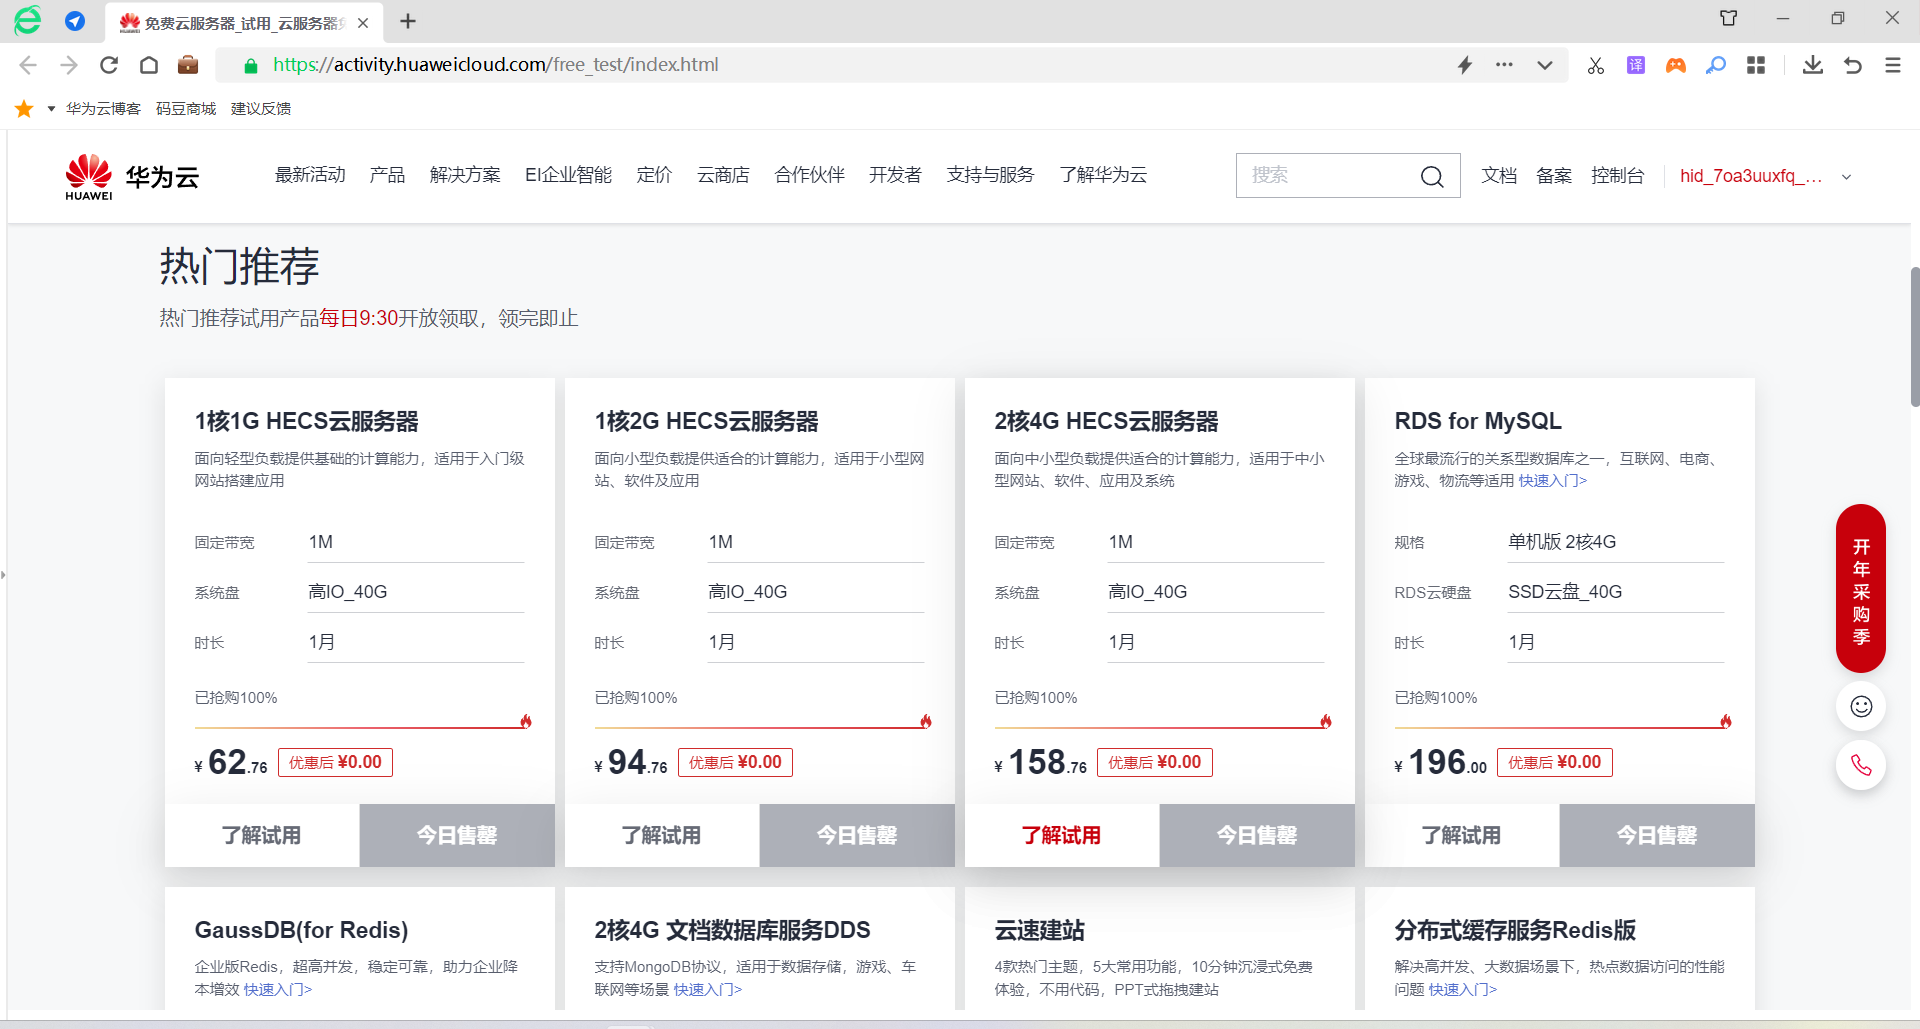1920x1029 pixels.
Task: Click the phone contact floating icon
Action: coord(1861,766)
